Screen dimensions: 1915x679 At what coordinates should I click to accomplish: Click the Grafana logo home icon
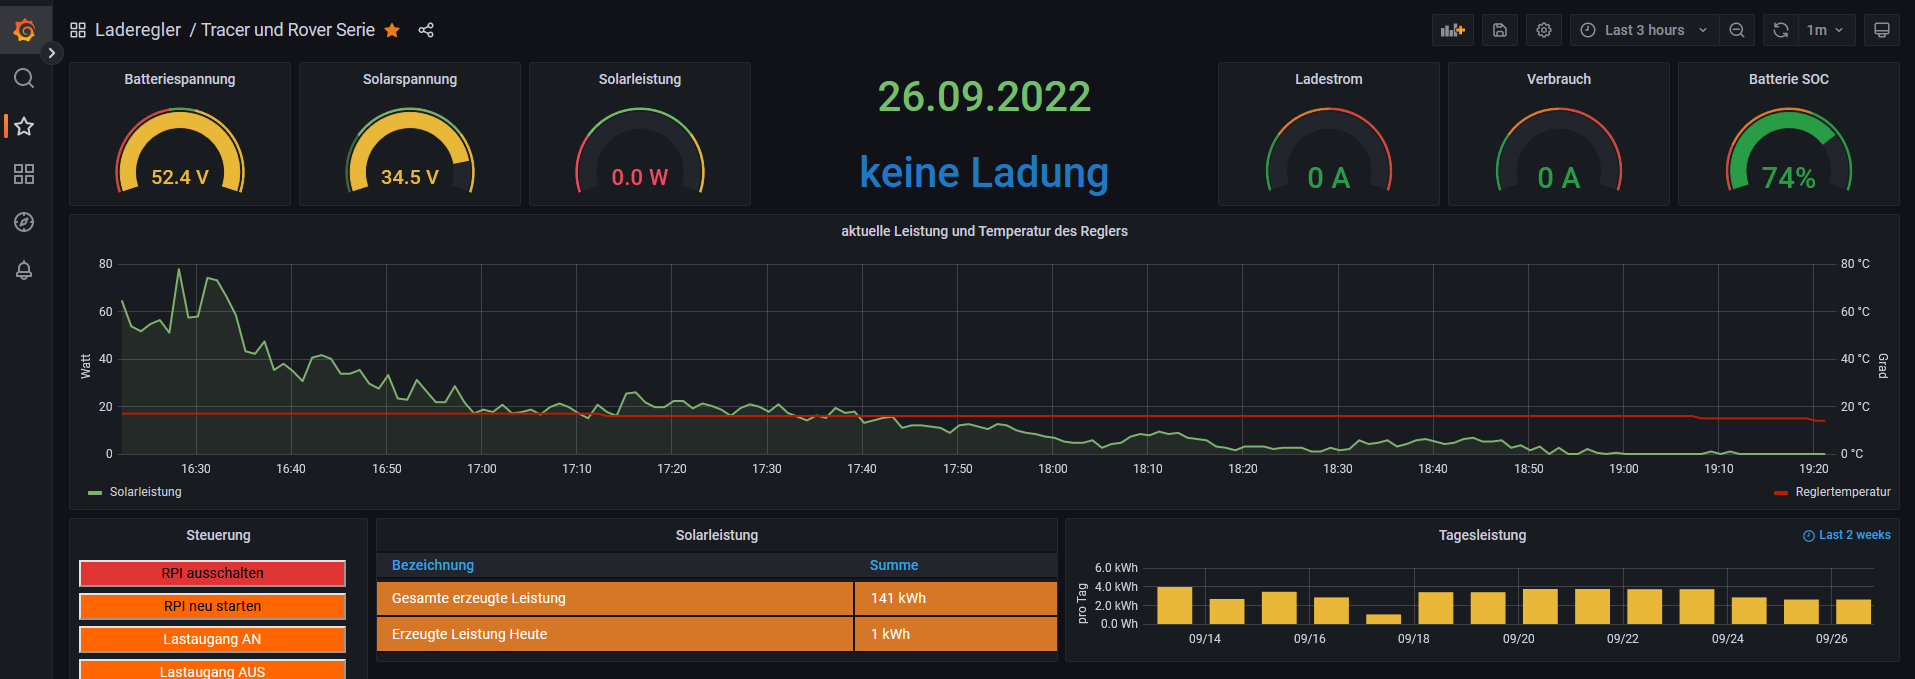[x=24, y=30]
